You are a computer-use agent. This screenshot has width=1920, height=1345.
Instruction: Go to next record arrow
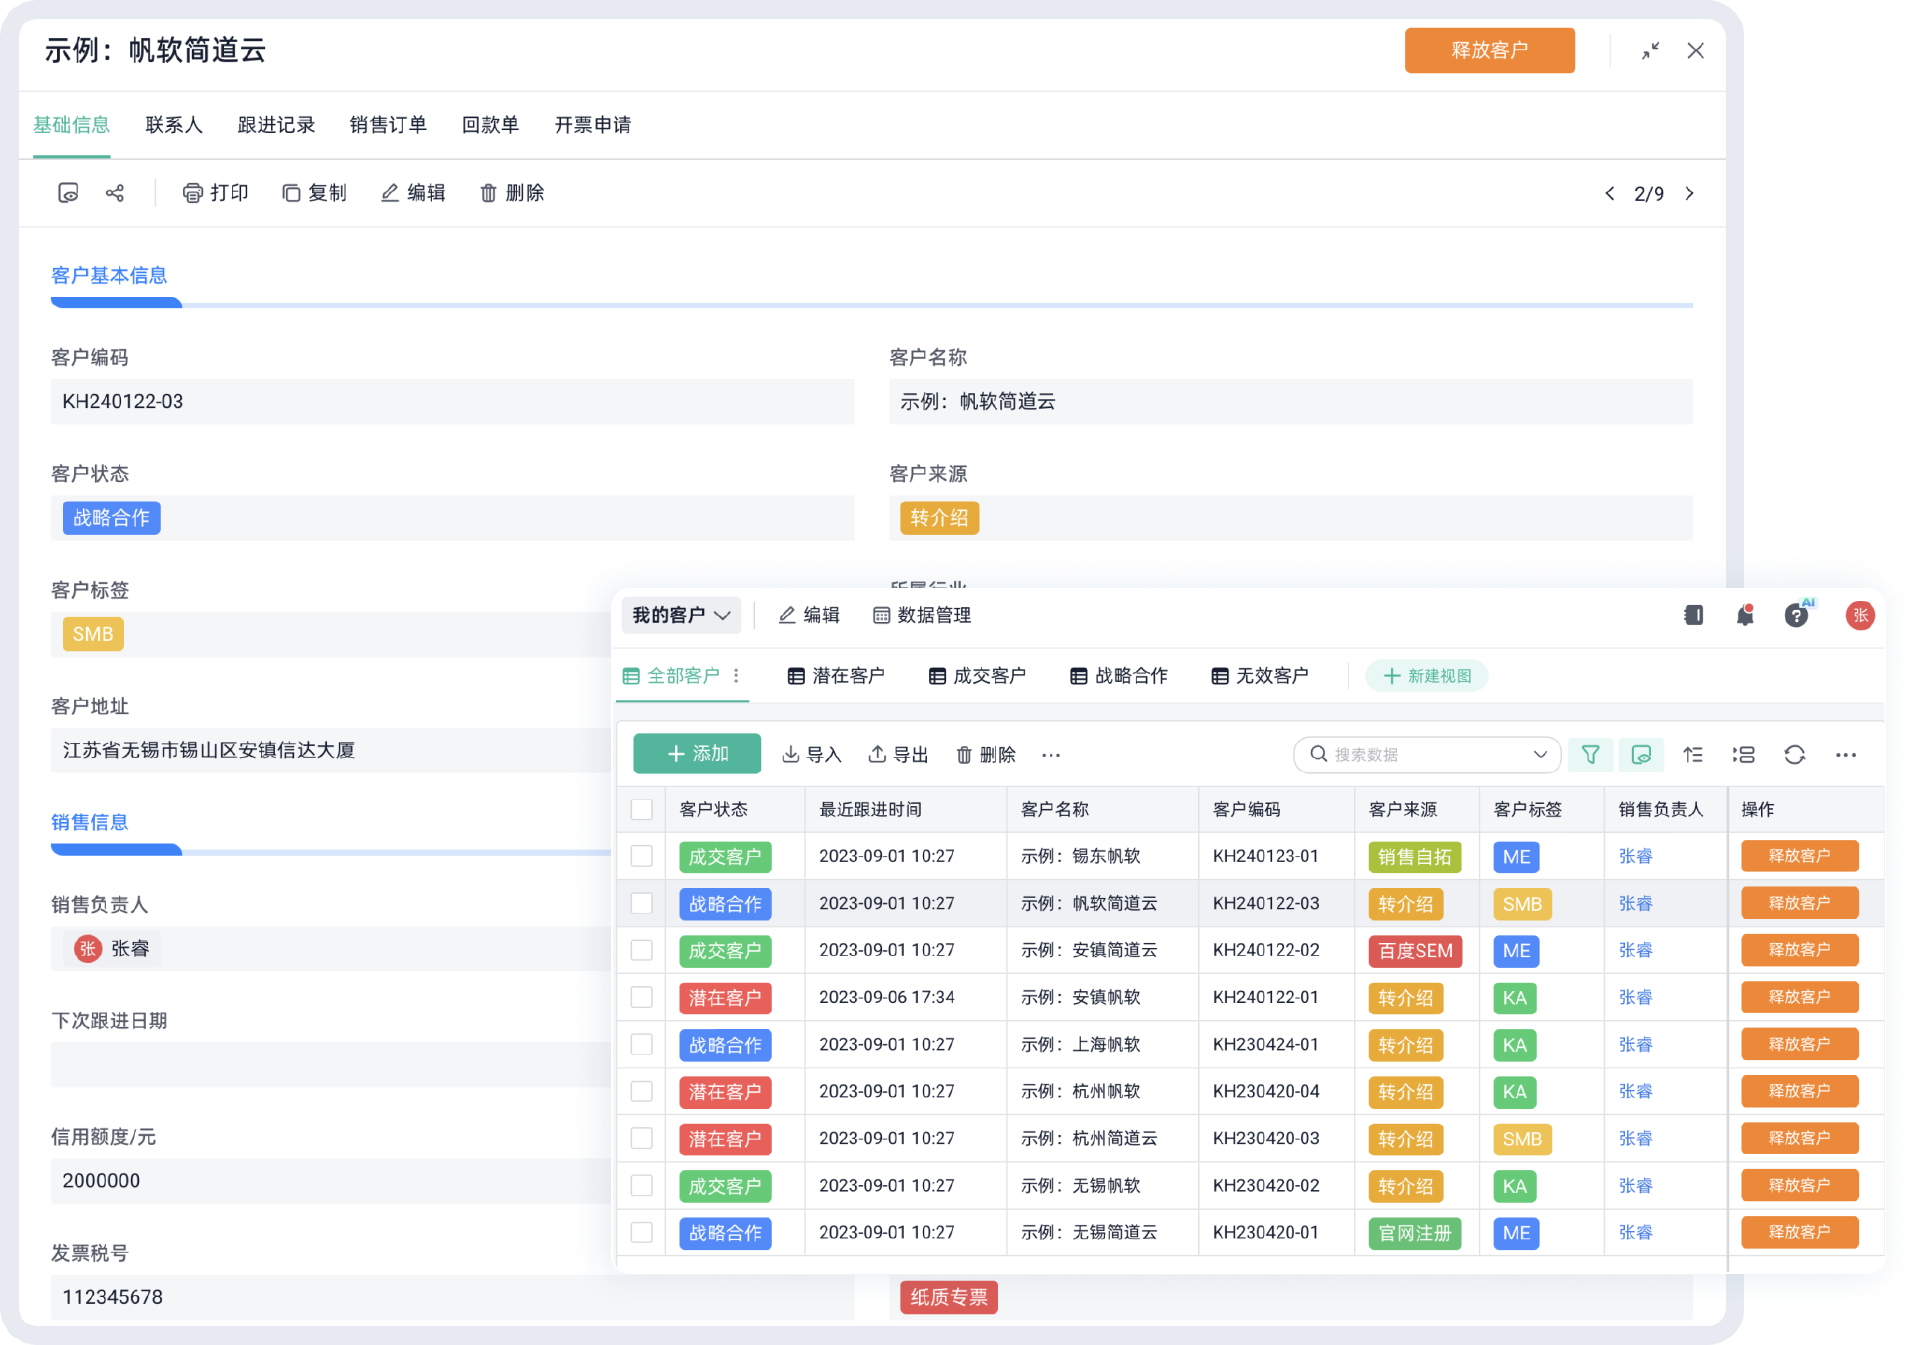pyautogui.click(x=1690, y=194)
